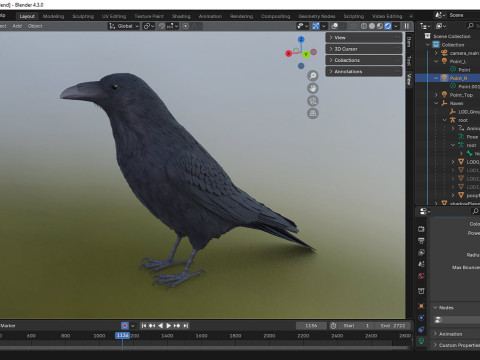Select material preview shading

[380, 26]
